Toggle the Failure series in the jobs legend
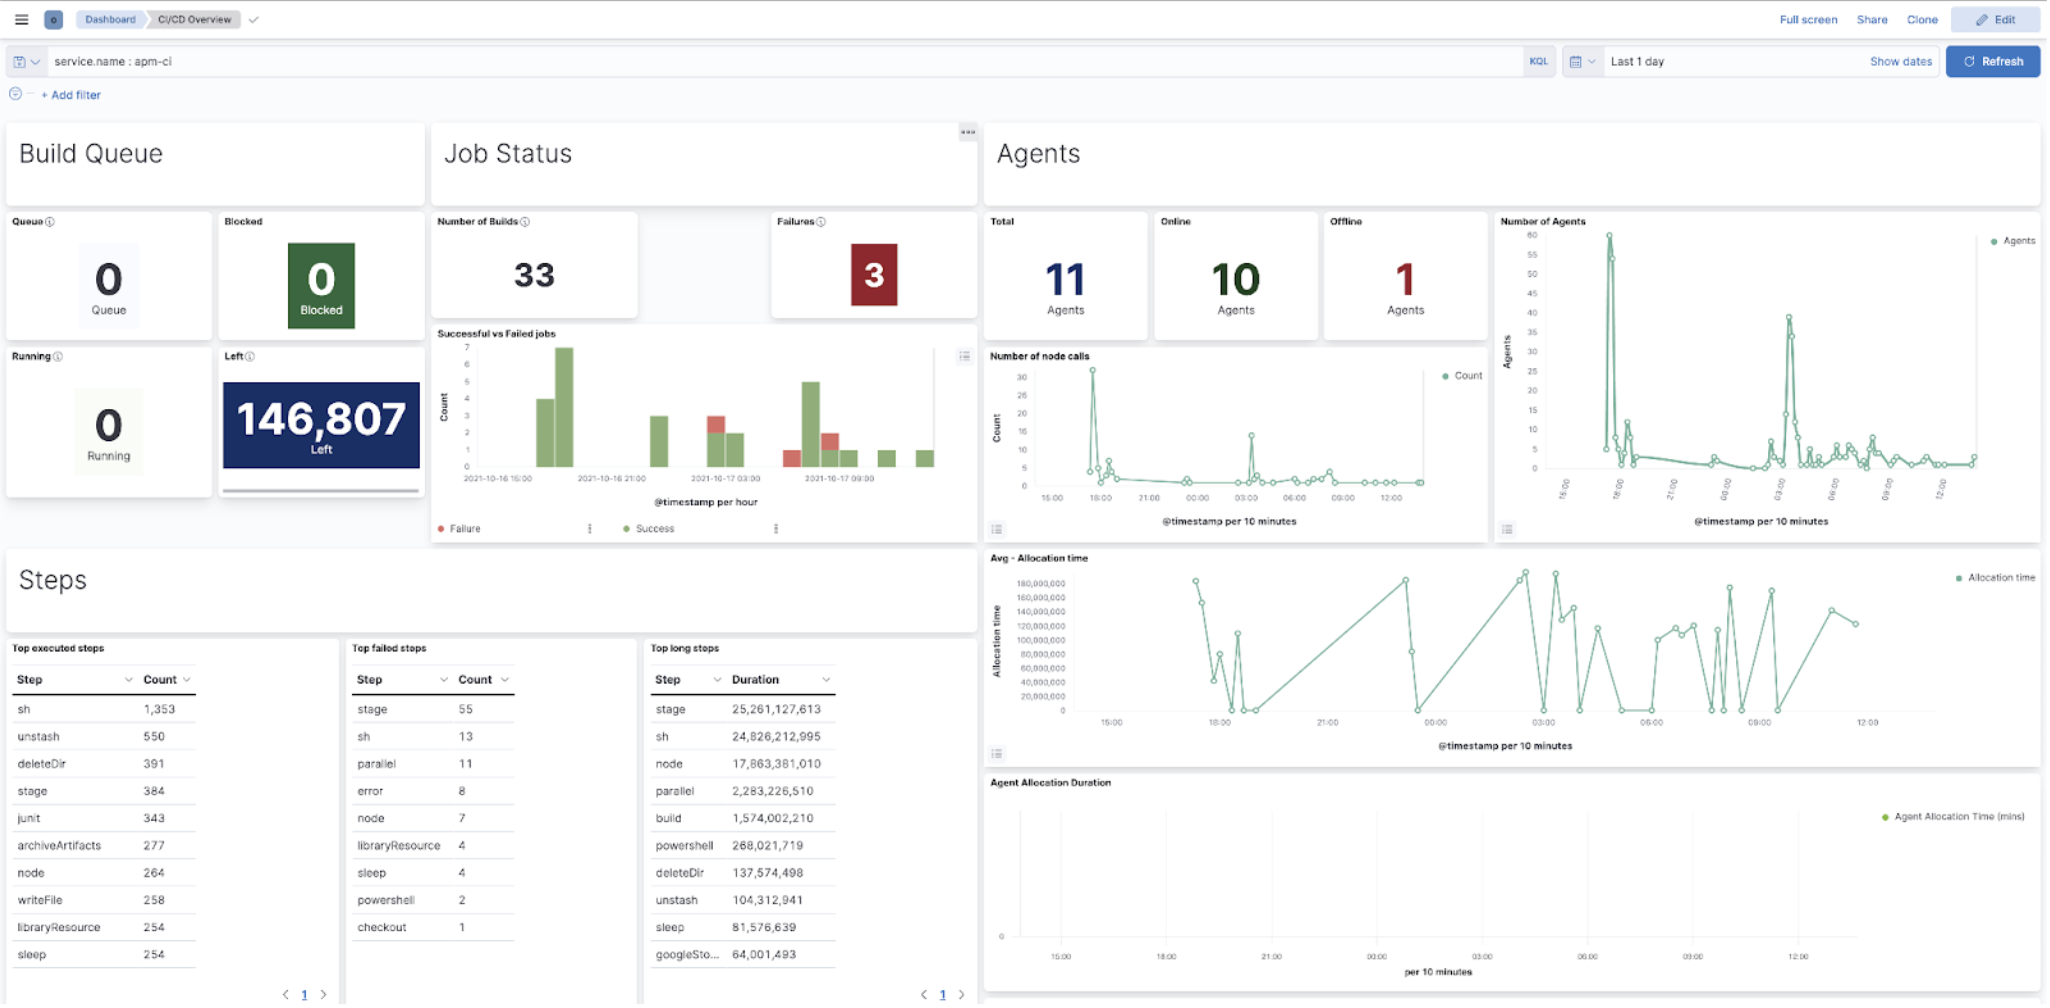Image resolution: width=2050 pixels, height=1008 pixels. pyautogui.click(x=466, y=528)
